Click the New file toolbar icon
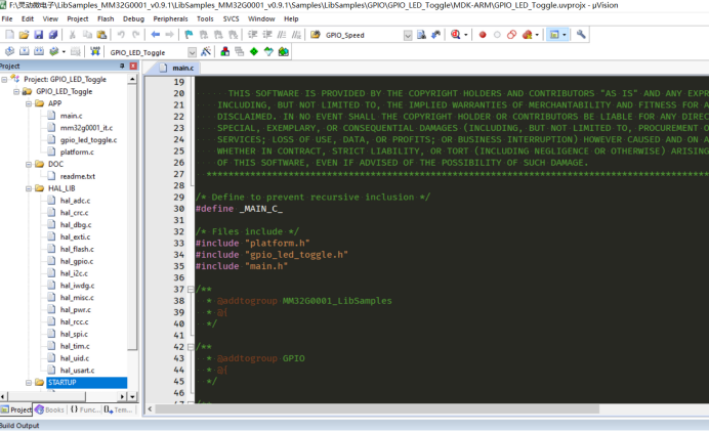Viewport: 709px width, 433px height. tap(10, 35)
